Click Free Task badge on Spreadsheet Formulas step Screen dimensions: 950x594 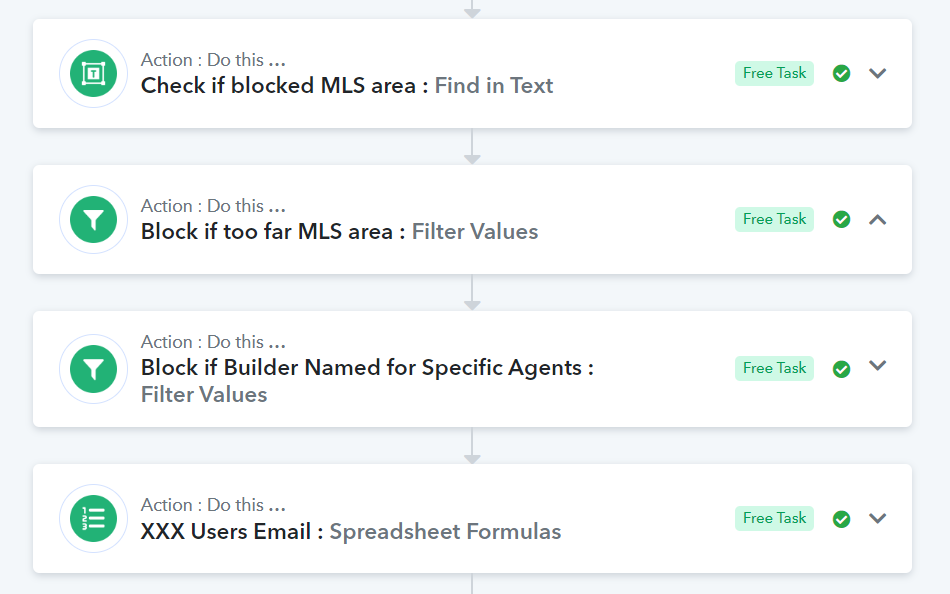point(774,518)
